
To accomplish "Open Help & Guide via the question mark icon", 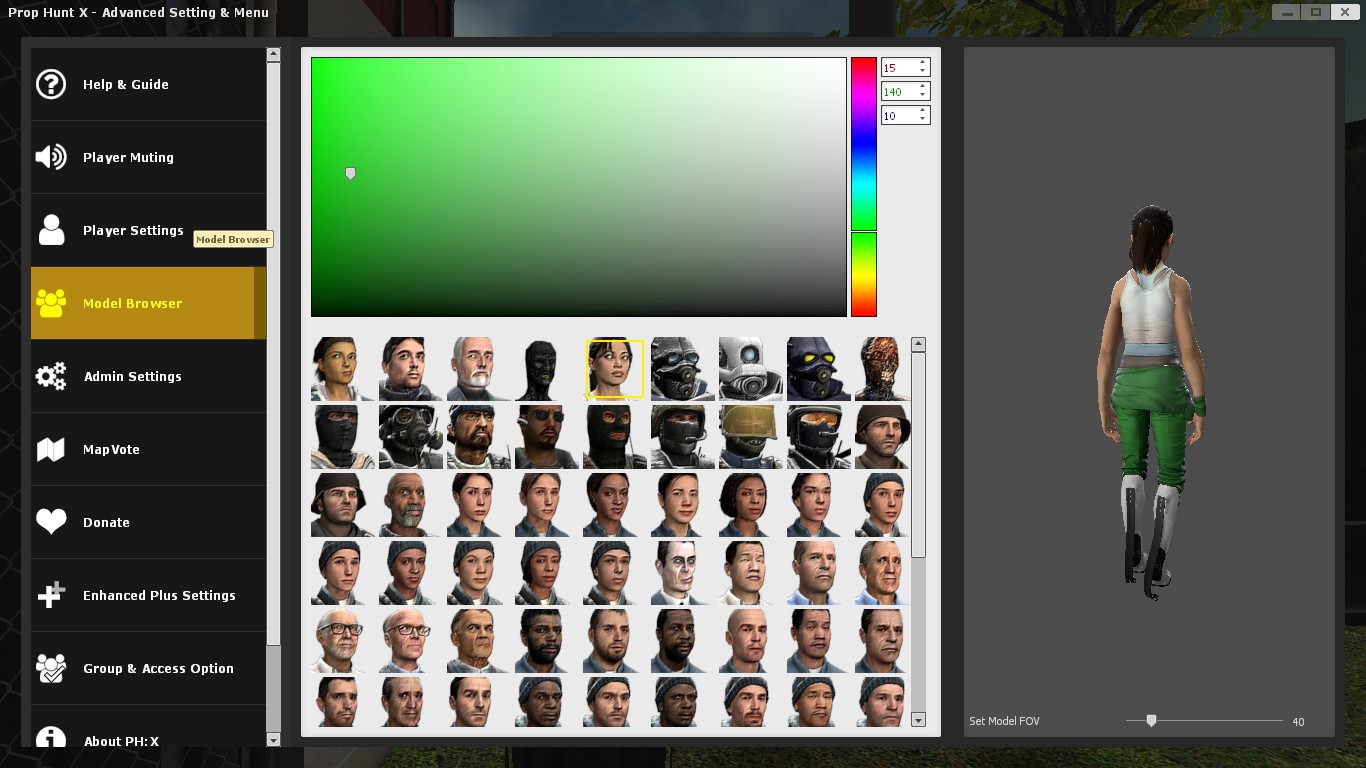I will coord(51,84).
